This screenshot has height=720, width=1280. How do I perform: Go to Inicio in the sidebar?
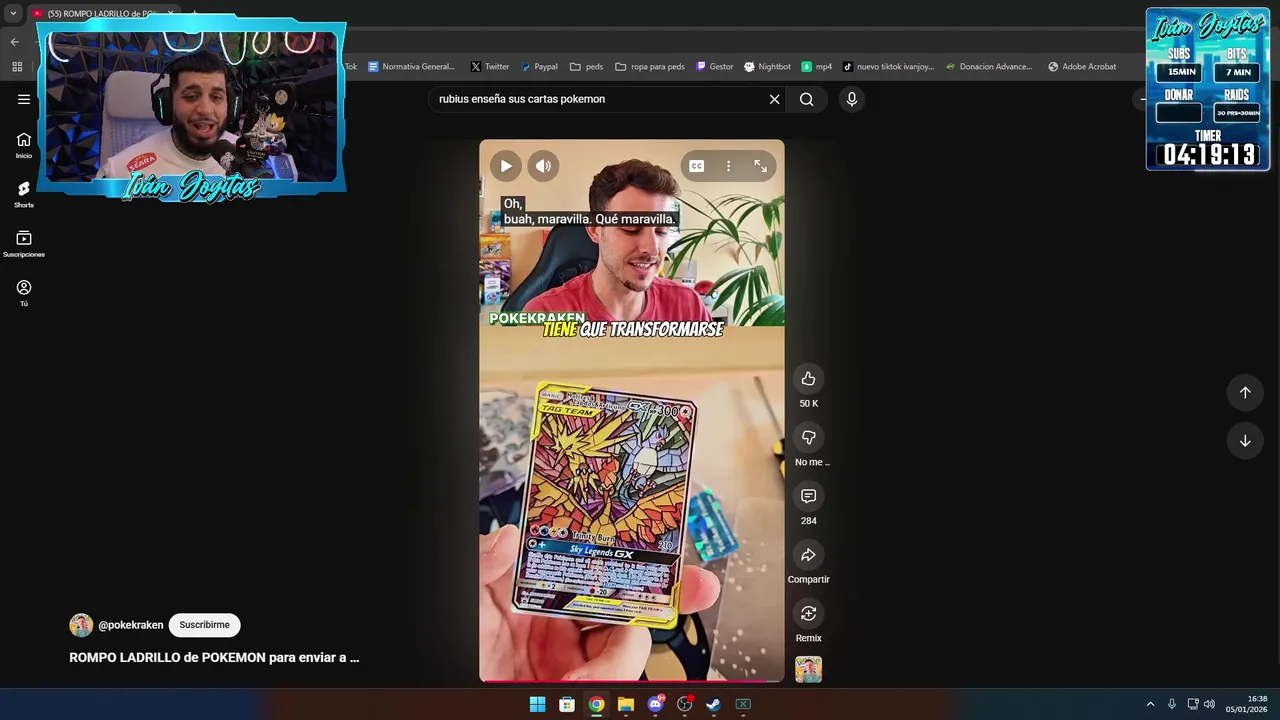coord(24,145)
